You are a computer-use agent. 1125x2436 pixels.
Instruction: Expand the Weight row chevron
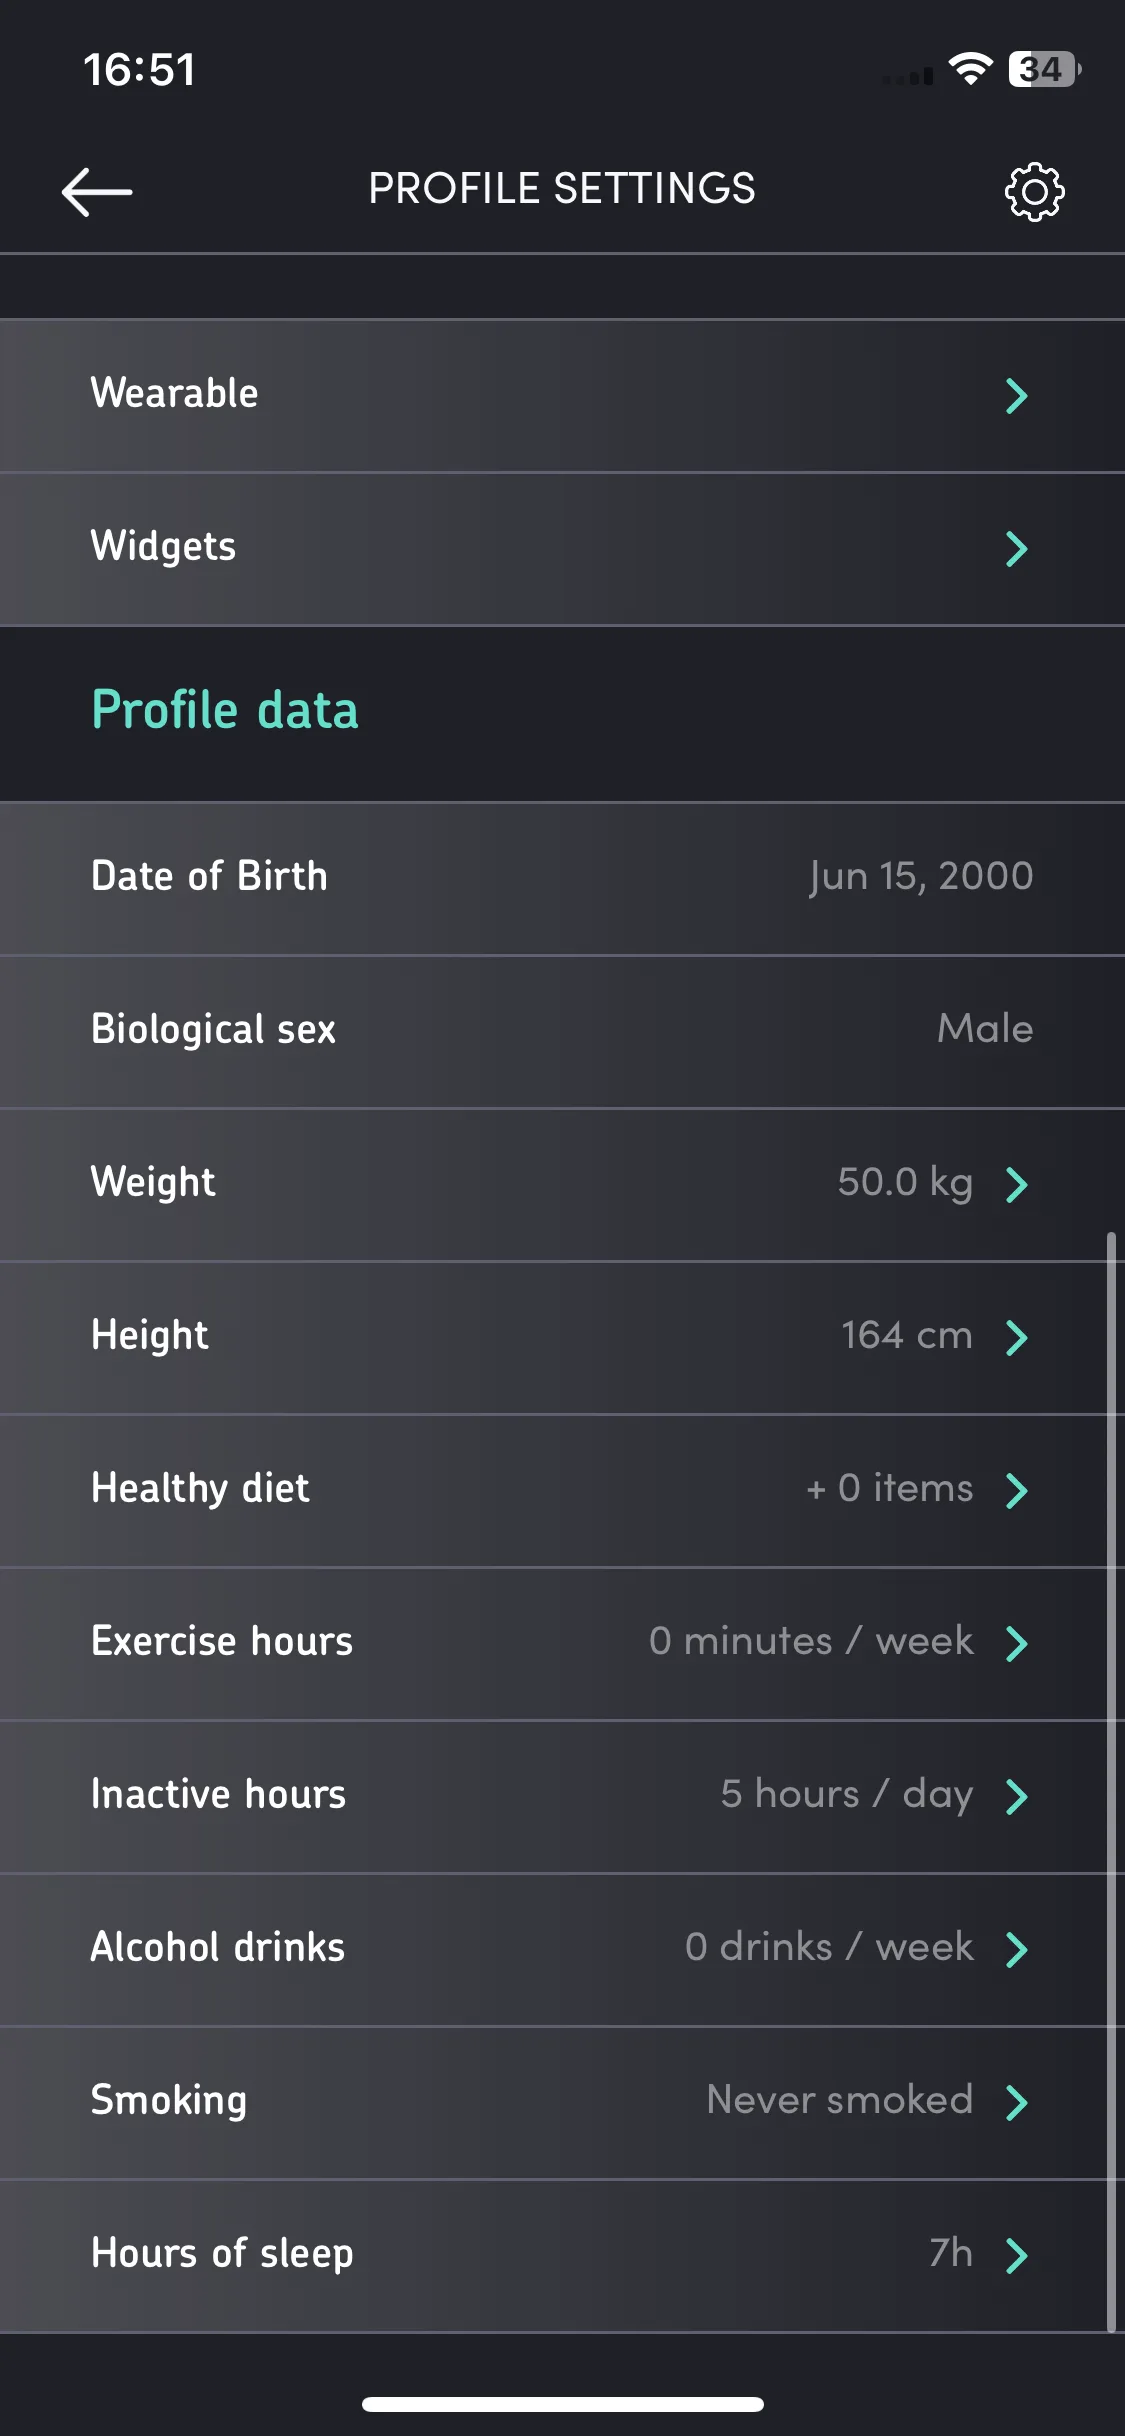tap(1016, 1184)
